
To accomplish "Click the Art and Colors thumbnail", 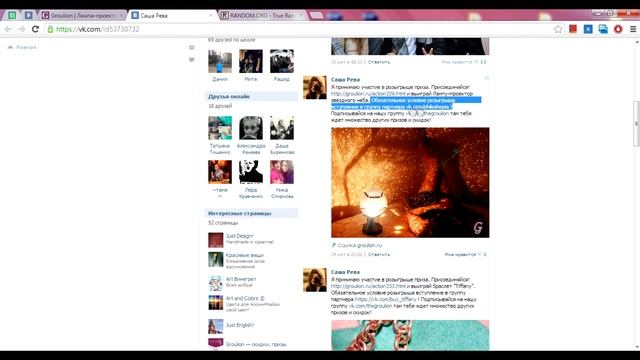I will [x=216, y=302].
